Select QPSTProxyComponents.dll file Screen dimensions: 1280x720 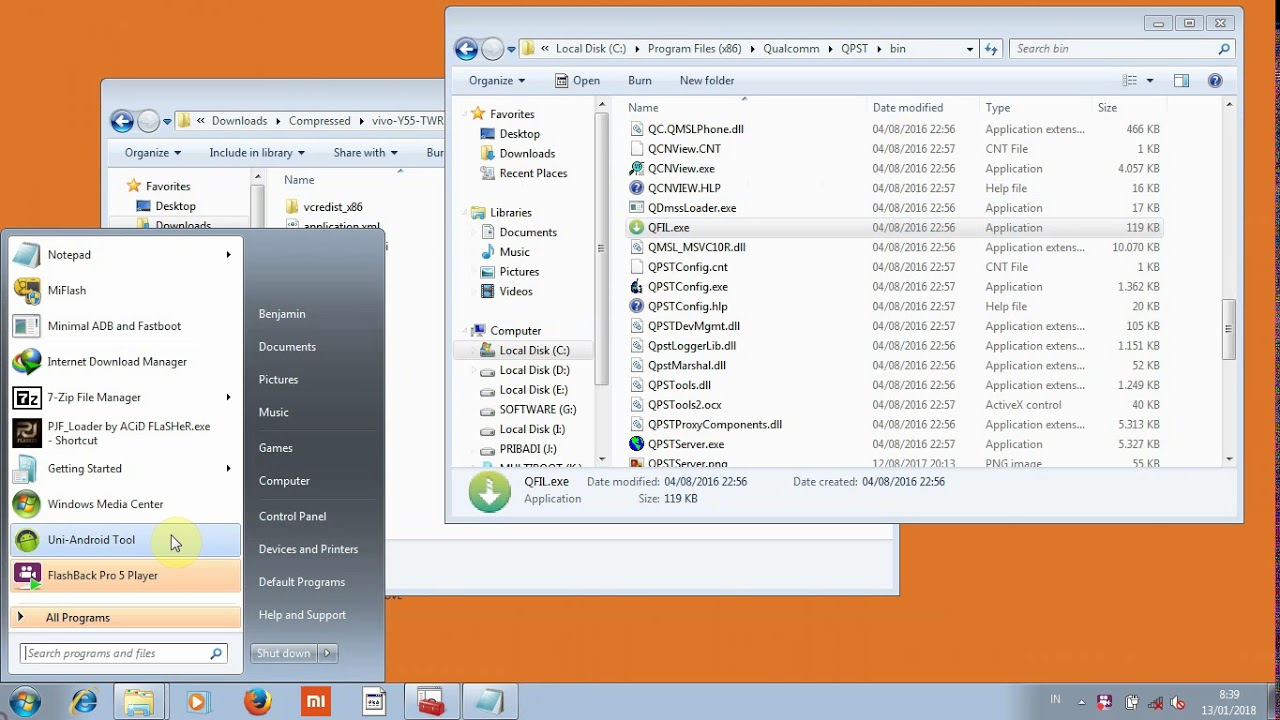(715, 425)
